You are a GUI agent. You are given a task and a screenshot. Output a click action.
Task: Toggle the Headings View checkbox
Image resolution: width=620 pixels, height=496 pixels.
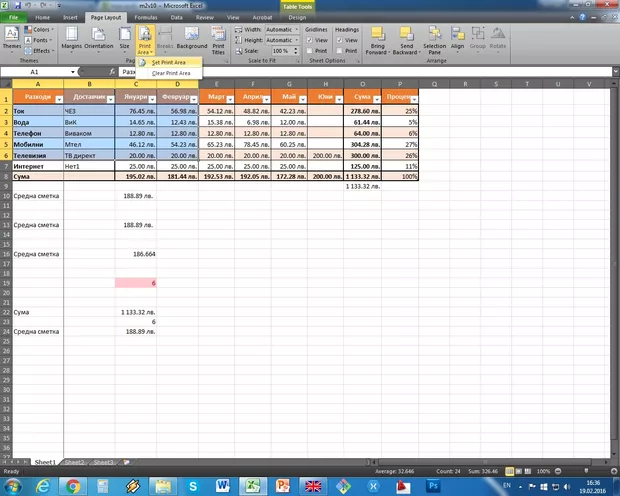point(339,40)
